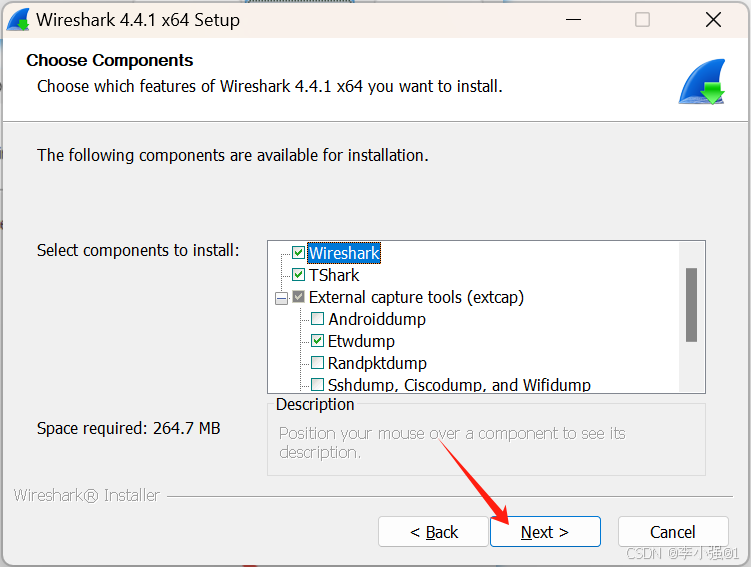Cancel the Wireshark setup
This screenshot has width=751, height=567.
click(673, 532)
